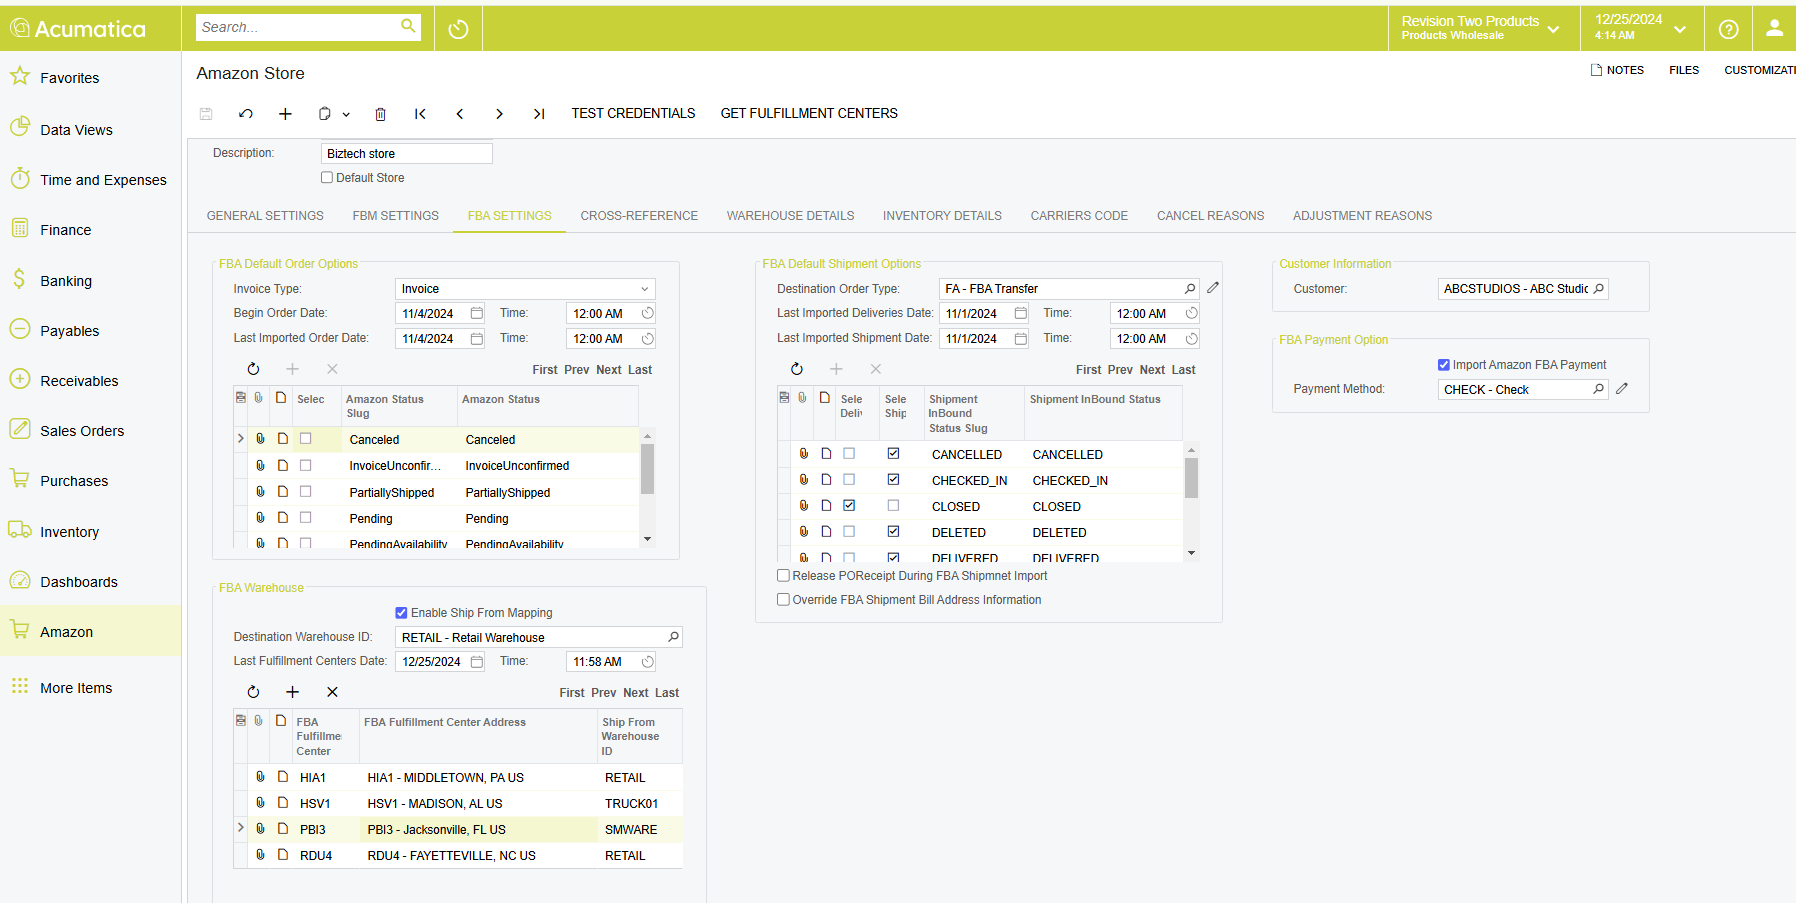This screenshot has width=1796, height=903.
Task: Toggle Select Delivery checkbox for CLOSED row
Action: 849,506
